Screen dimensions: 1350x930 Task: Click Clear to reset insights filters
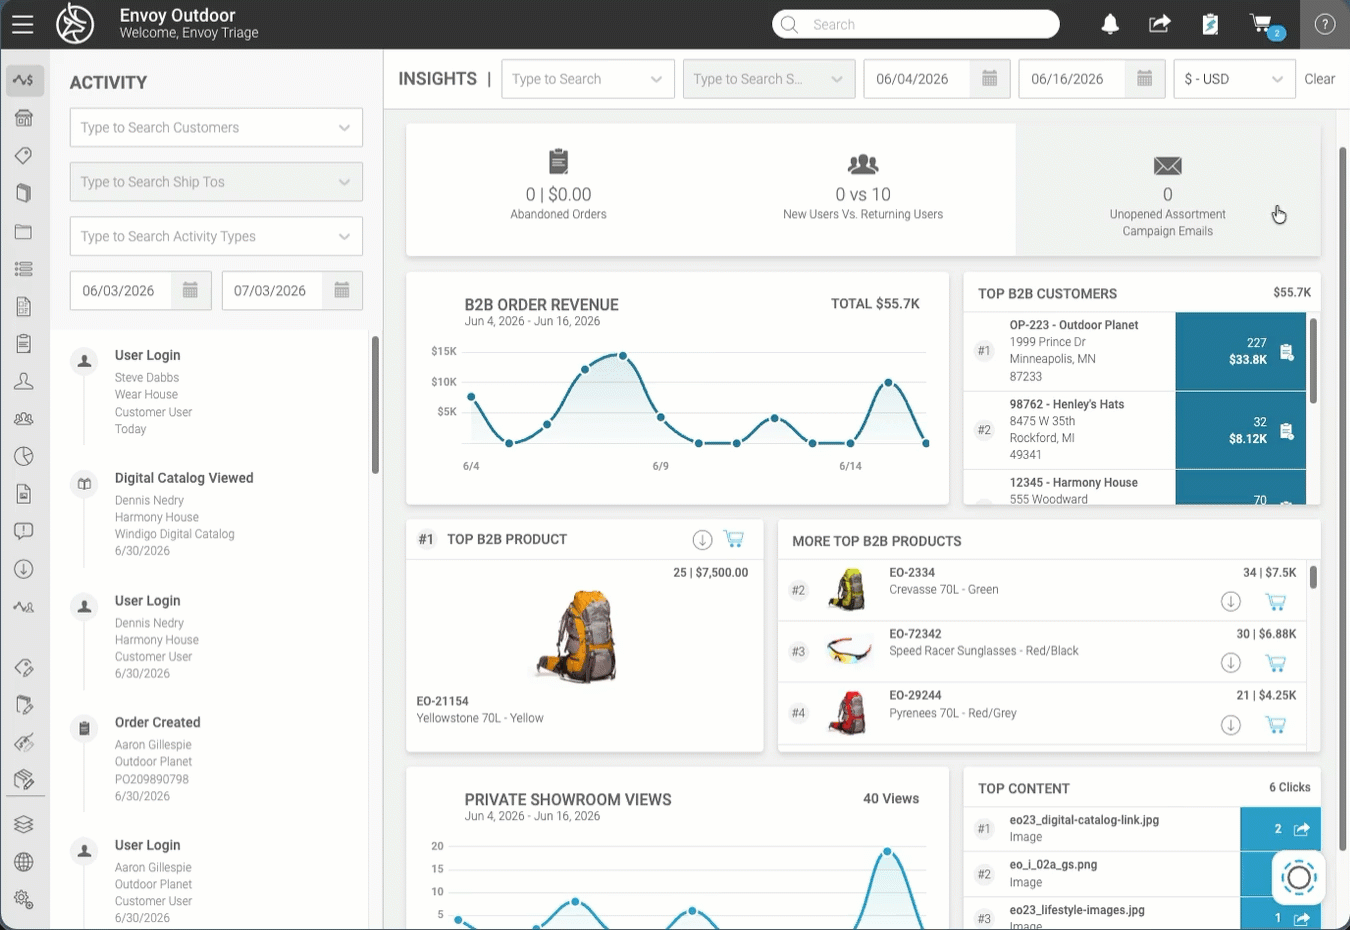[1319, 79]
